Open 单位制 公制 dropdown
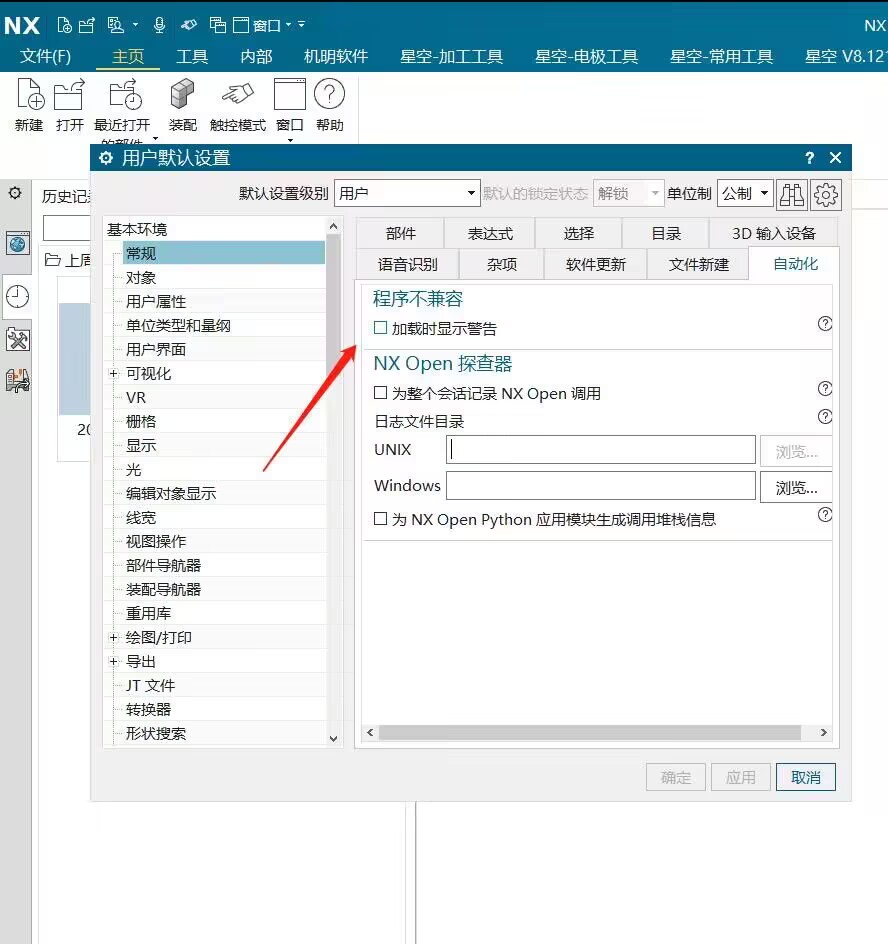888x944 pixels. [x=745, y=193]
